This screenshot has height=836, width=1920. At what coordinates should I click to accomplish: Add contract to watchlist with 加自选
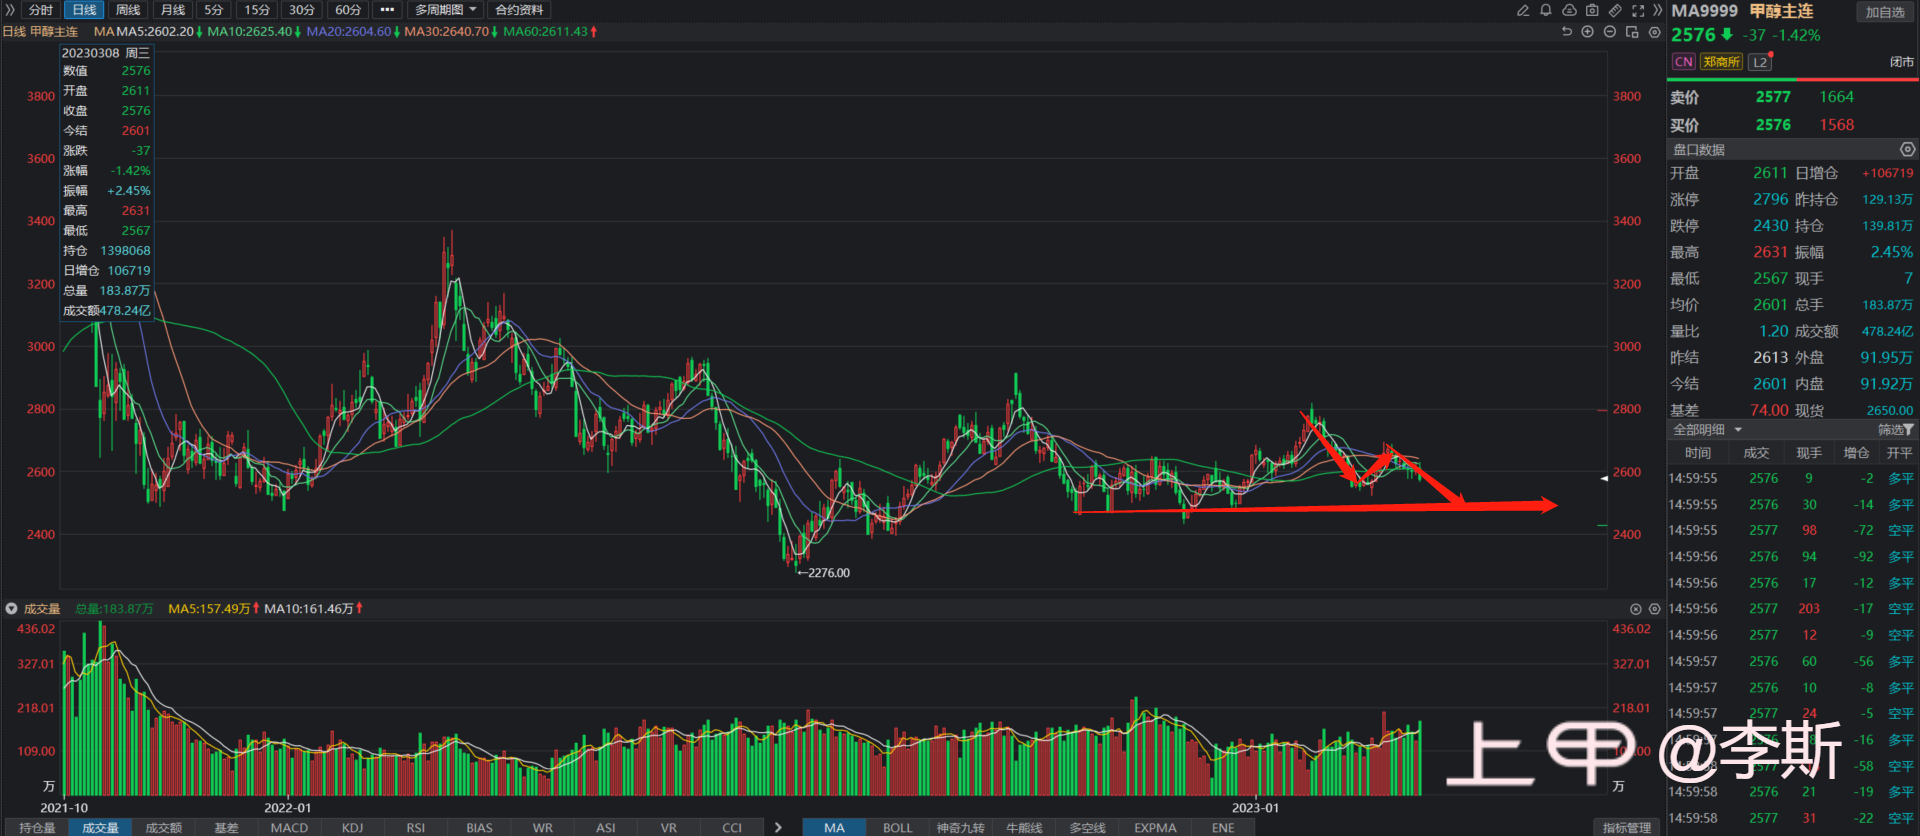1885,12
